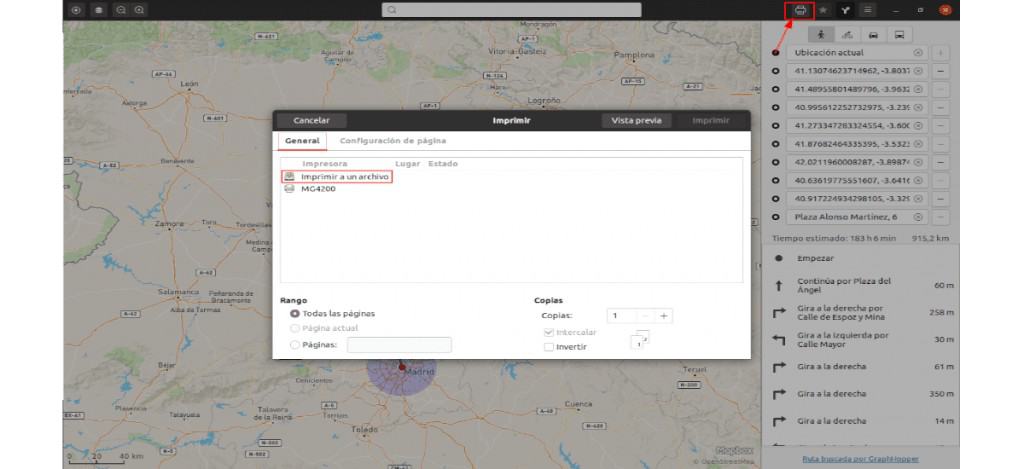
Task: Toggle the route planner button
Action: (x=846, y=10)
